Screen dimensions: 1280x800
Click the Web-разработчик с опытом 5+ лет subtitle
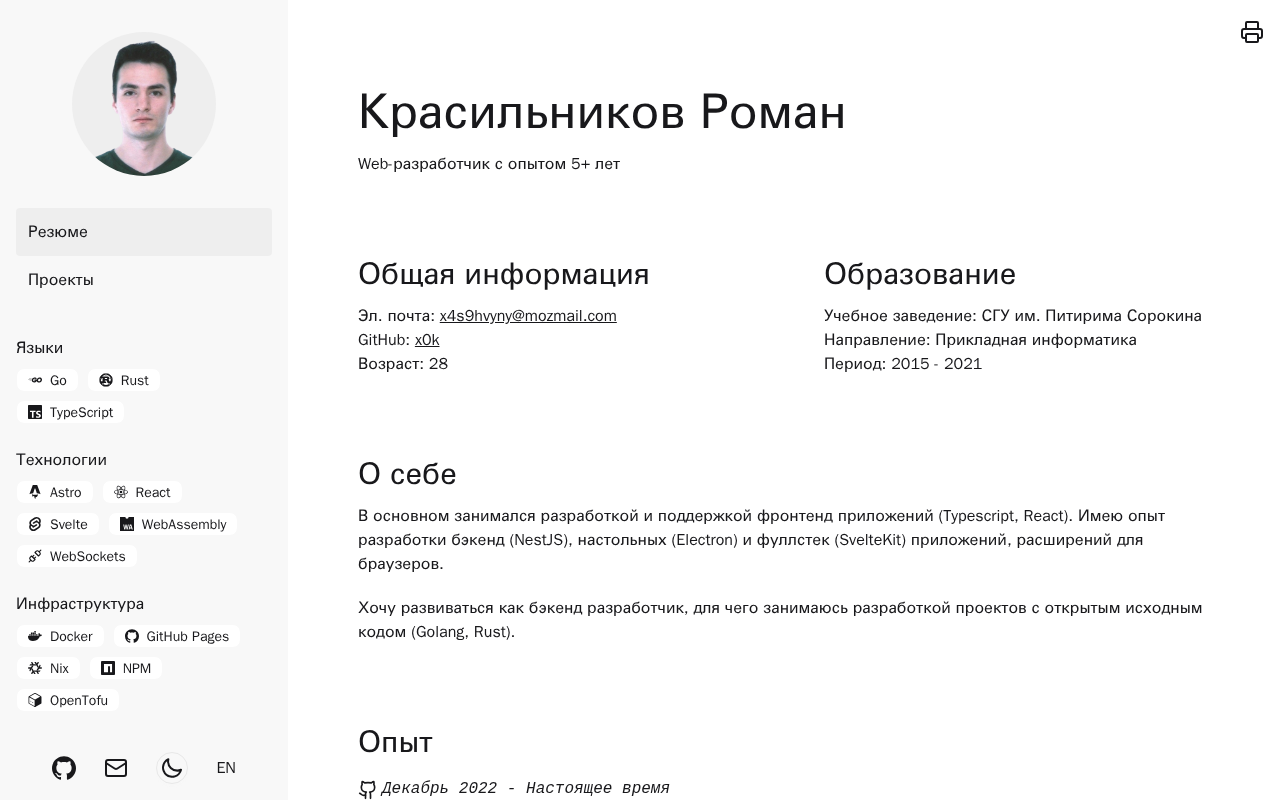(x=489, y=164)
